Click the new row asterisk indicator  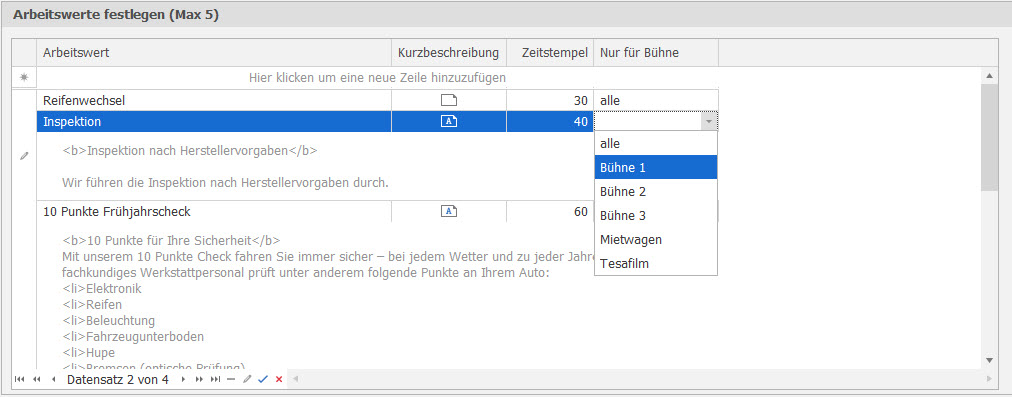click(x=25, y=77)
